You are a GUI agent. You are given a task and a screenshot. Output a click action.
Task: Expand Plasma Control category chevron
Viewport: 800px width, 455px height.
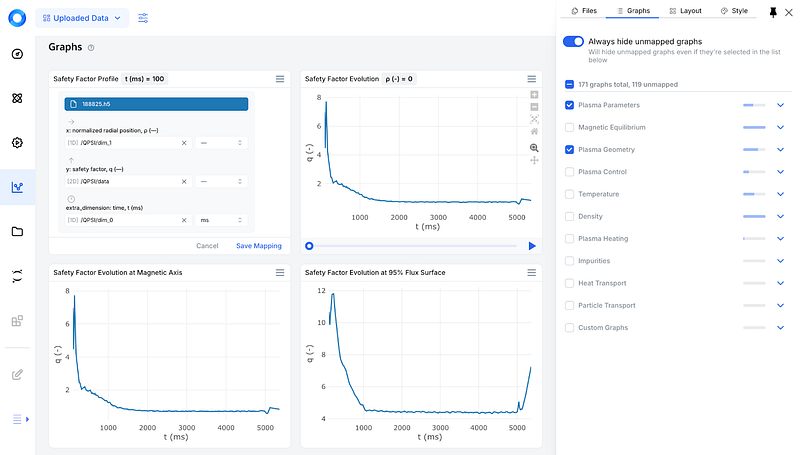point(780,172)
